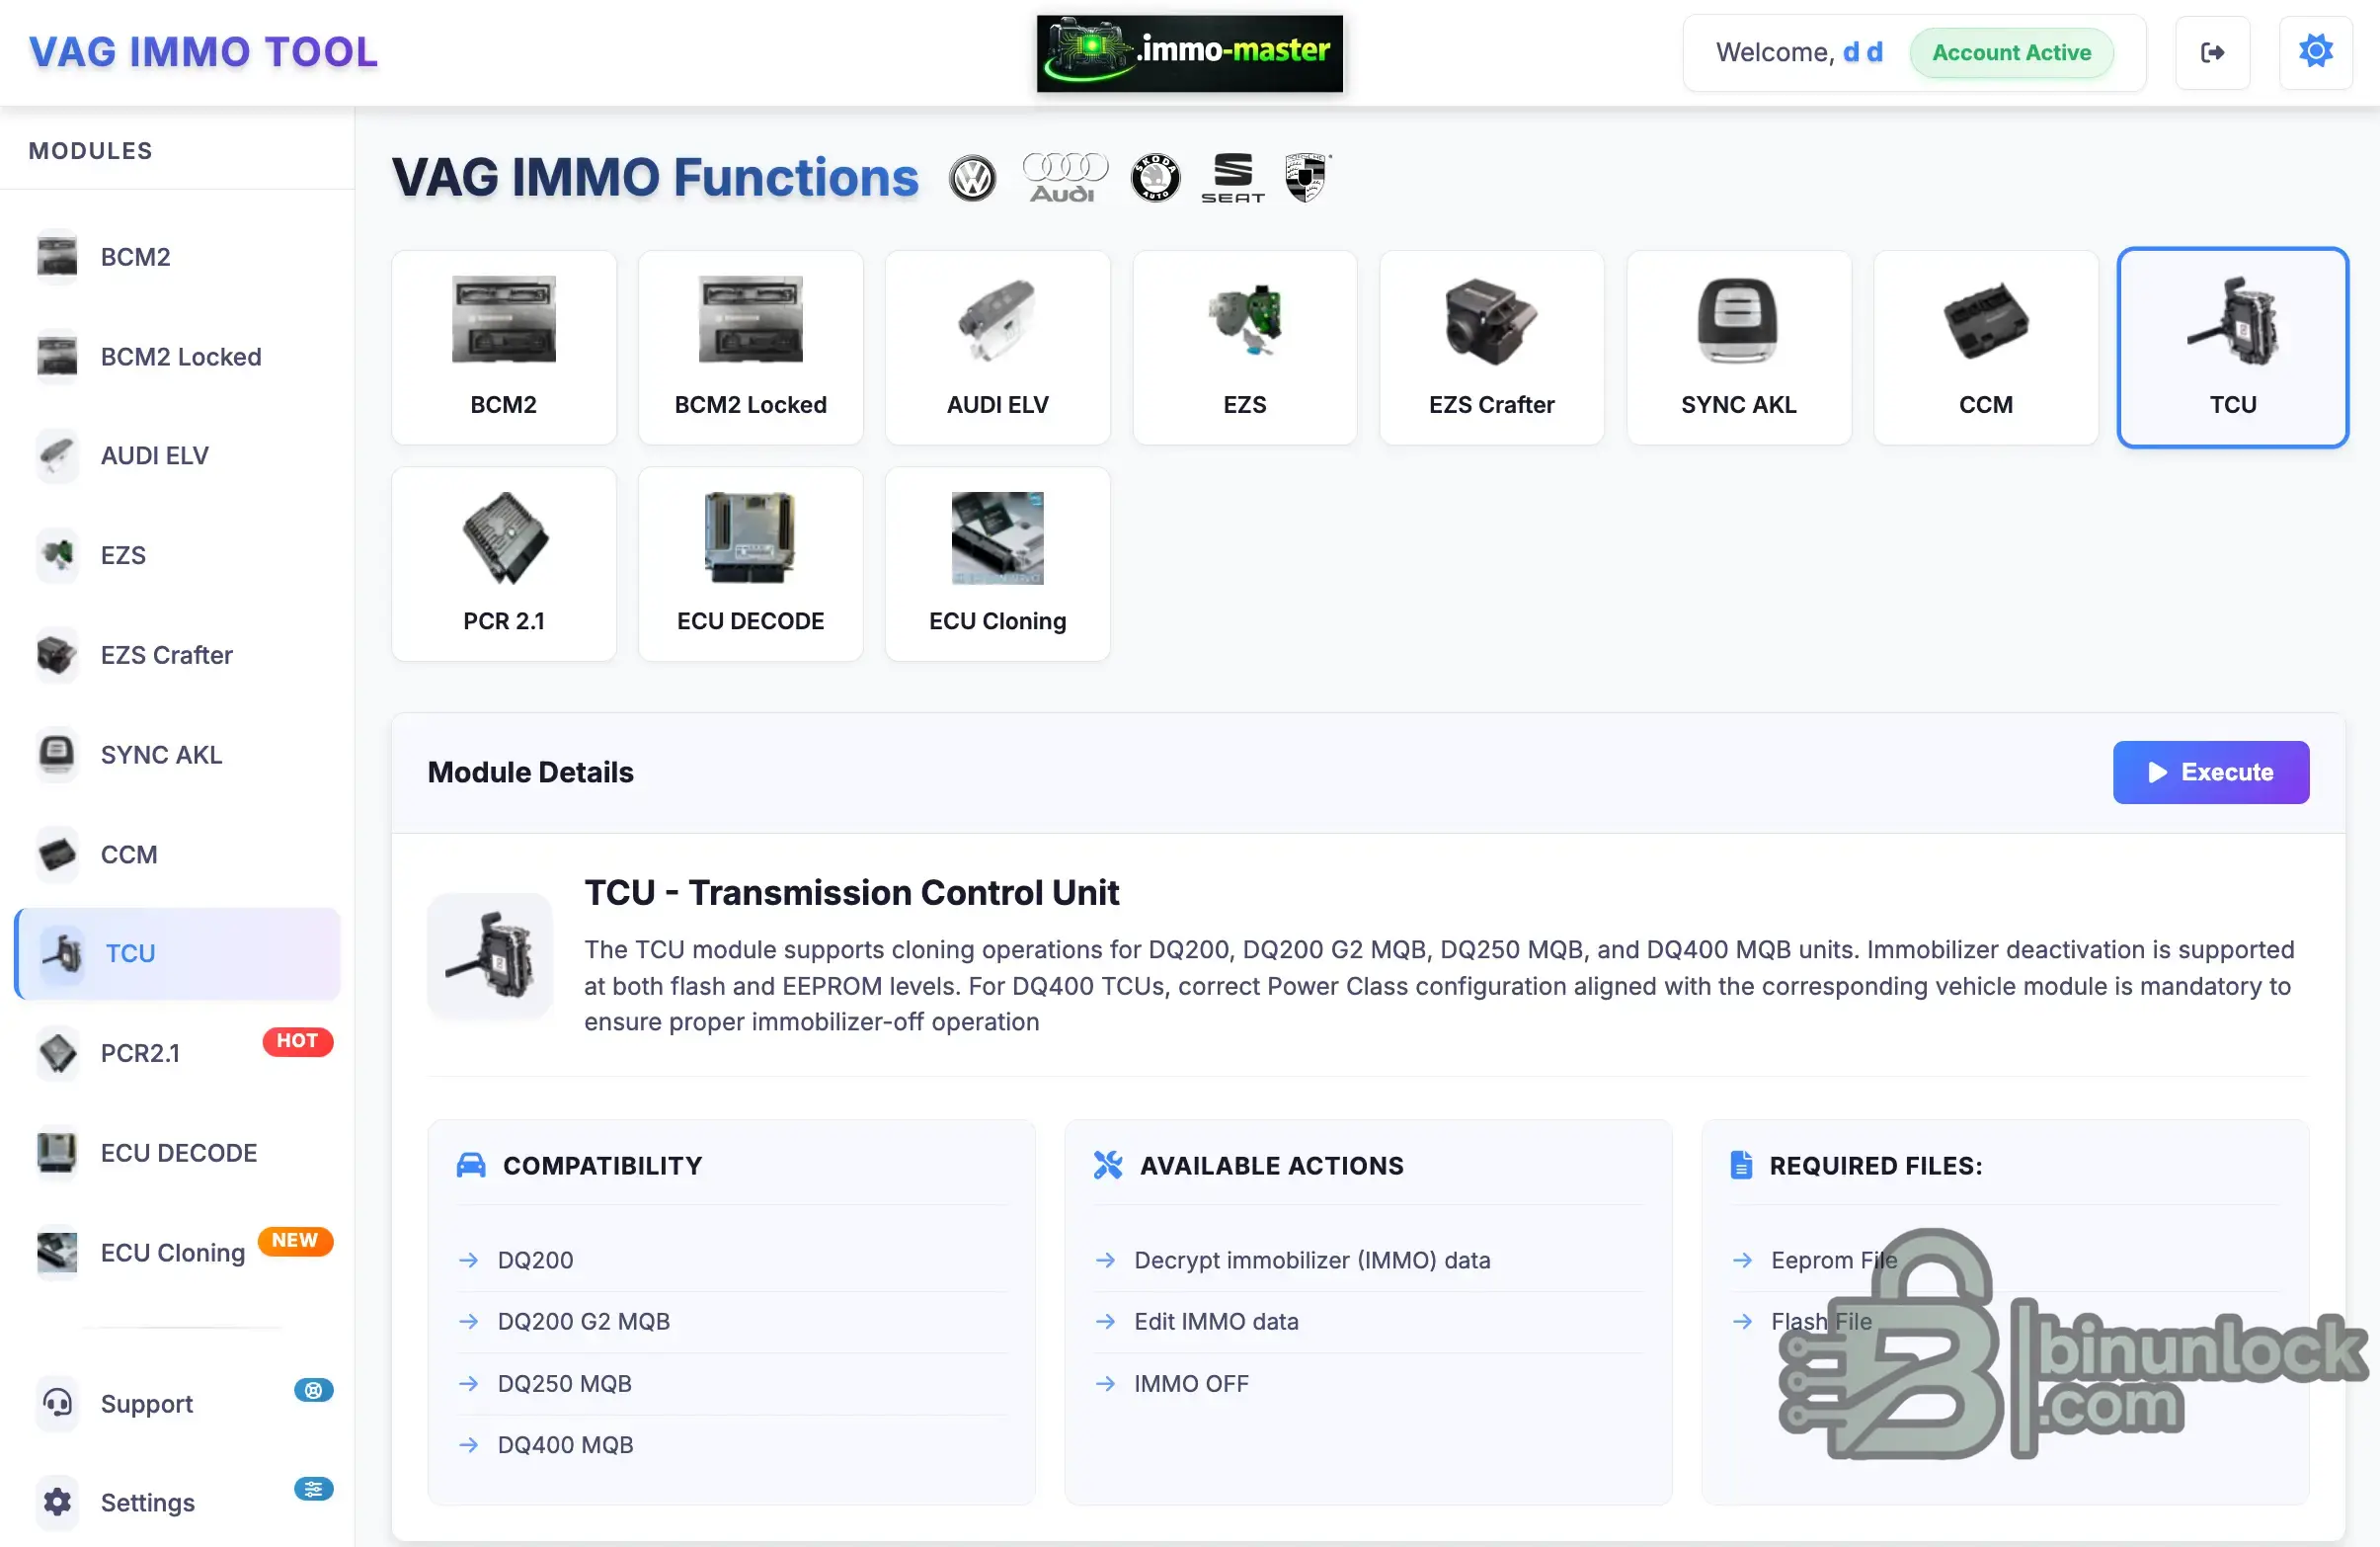Click the IMMO OFF action entry
Image resolution: width=2380 pixels, height=1547 pixels.
(x=1190, y=1383)
